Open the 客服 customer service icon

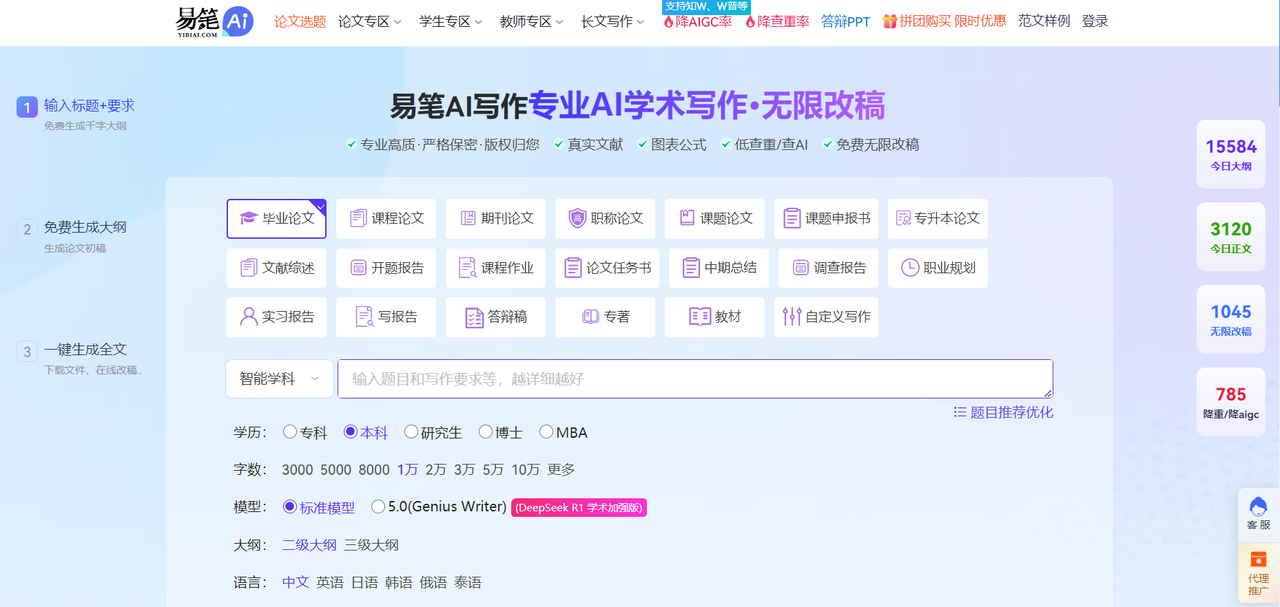(x=1259, y=505)
